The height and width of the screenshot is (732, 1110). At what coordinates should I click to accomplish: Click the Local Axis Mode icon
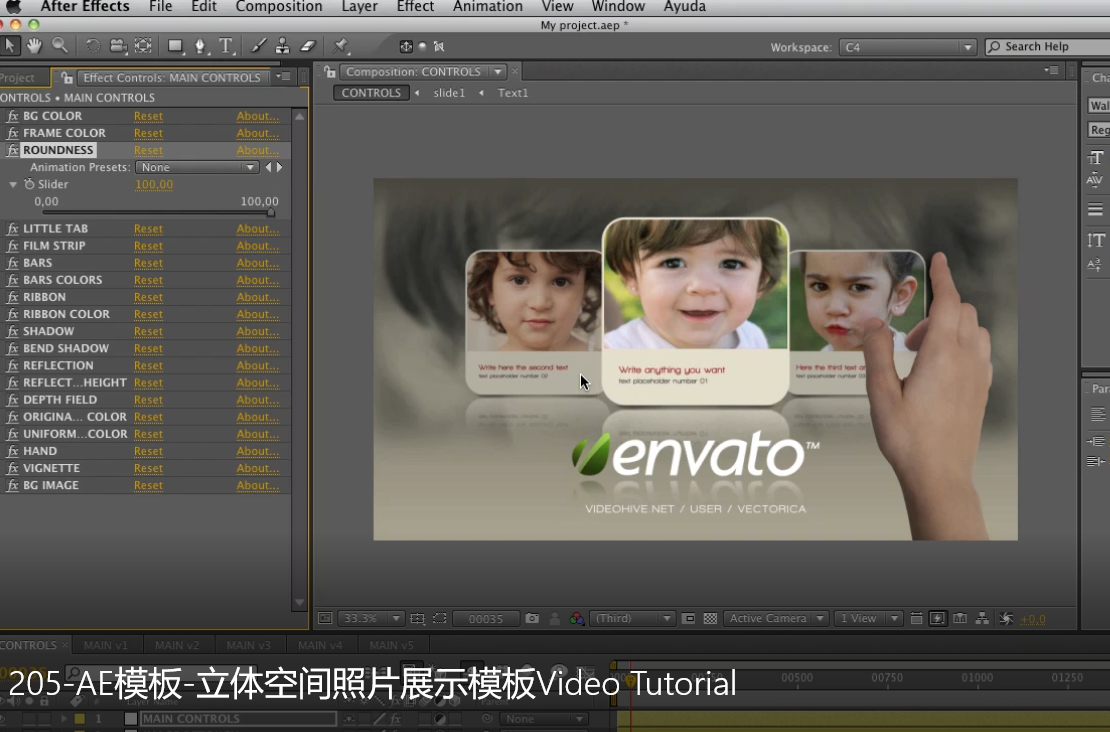click(x=406, y=47)
